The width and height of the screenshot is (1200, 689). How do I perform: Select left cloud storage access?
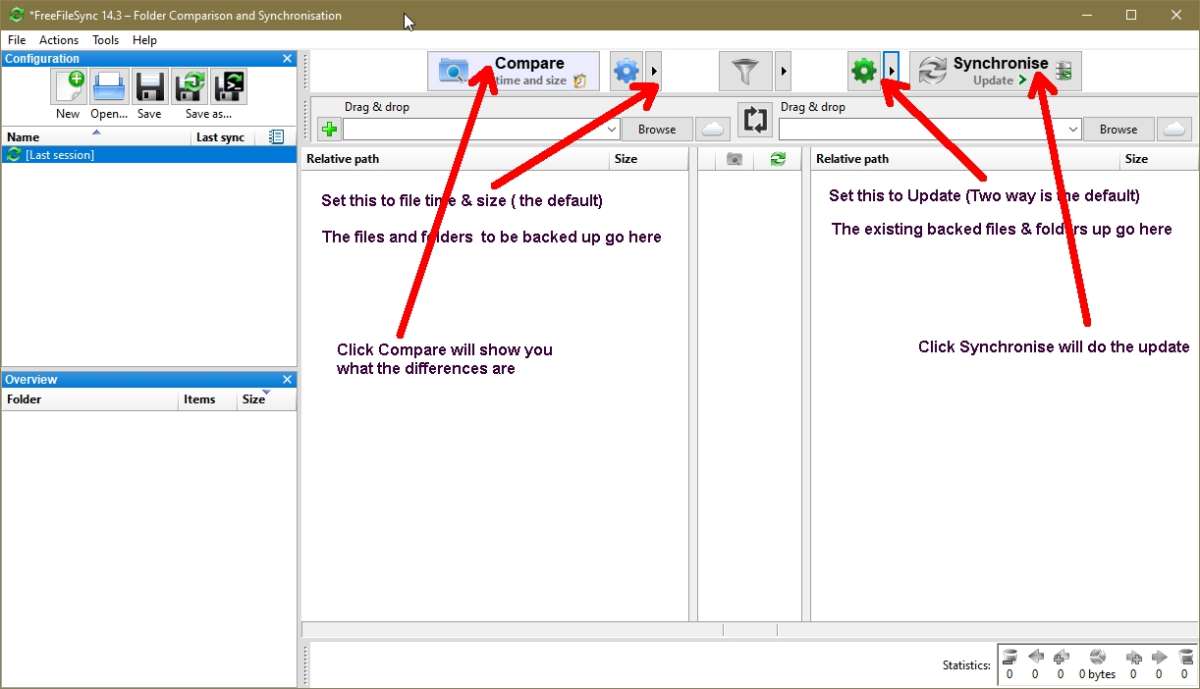(x=712, y=129)
